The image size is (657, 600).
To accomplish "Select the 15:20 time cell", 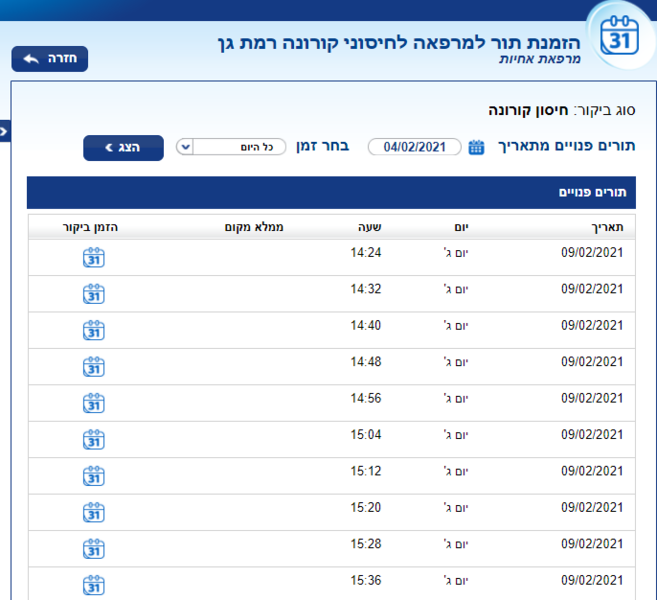I will click(x=366, y=507).
